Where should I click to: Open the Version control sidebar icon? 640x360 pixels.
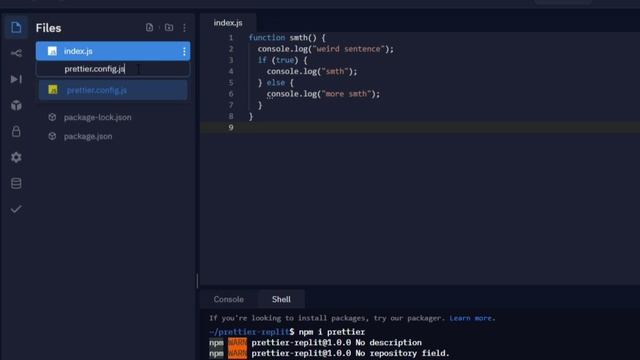(16, 53)
